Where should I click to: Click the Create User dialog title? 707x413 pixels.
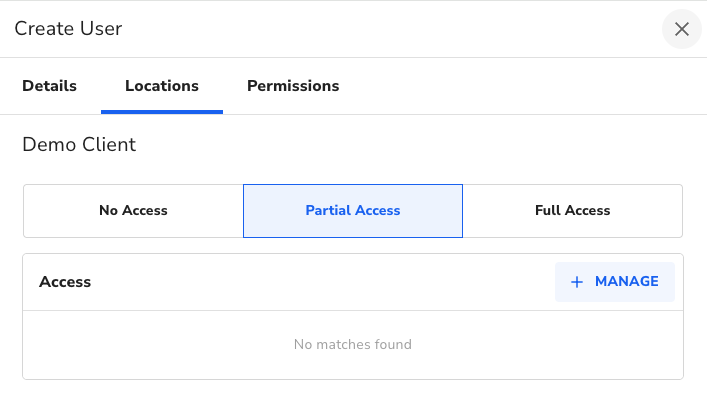pyautogui.click(x=68, y=29)
